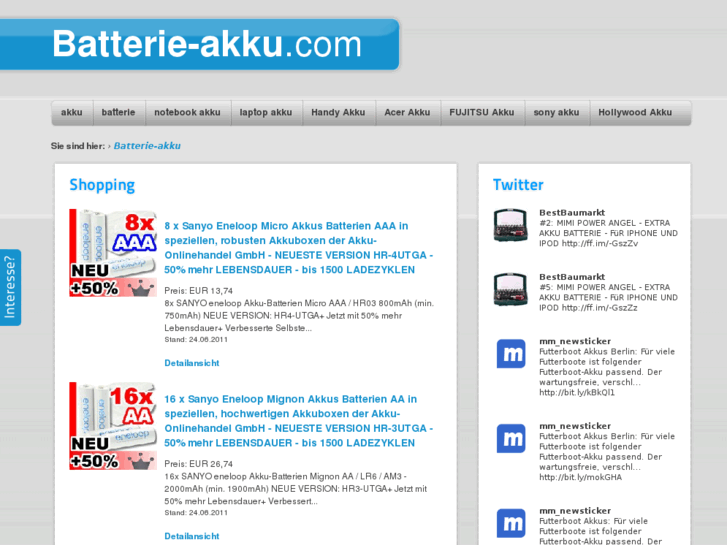Click the 'Batterie-akku' breadcrumb link
The width and height of the screenshot is (727, 545).
[147, 146]
